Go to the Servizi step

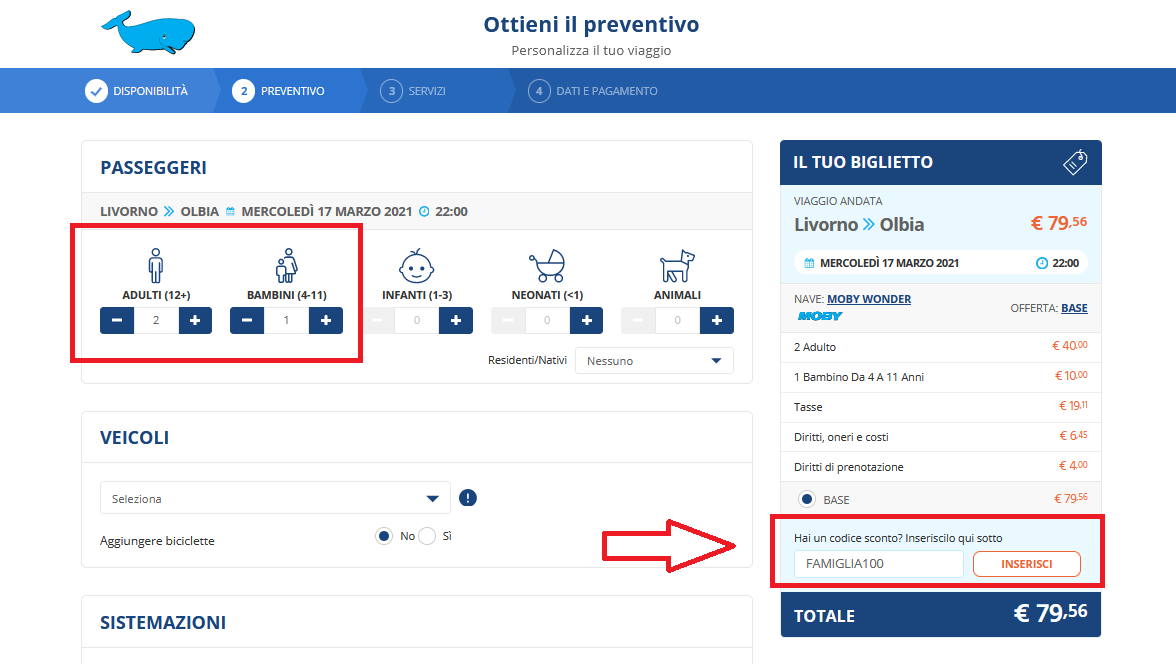click(x=413, y=91)
